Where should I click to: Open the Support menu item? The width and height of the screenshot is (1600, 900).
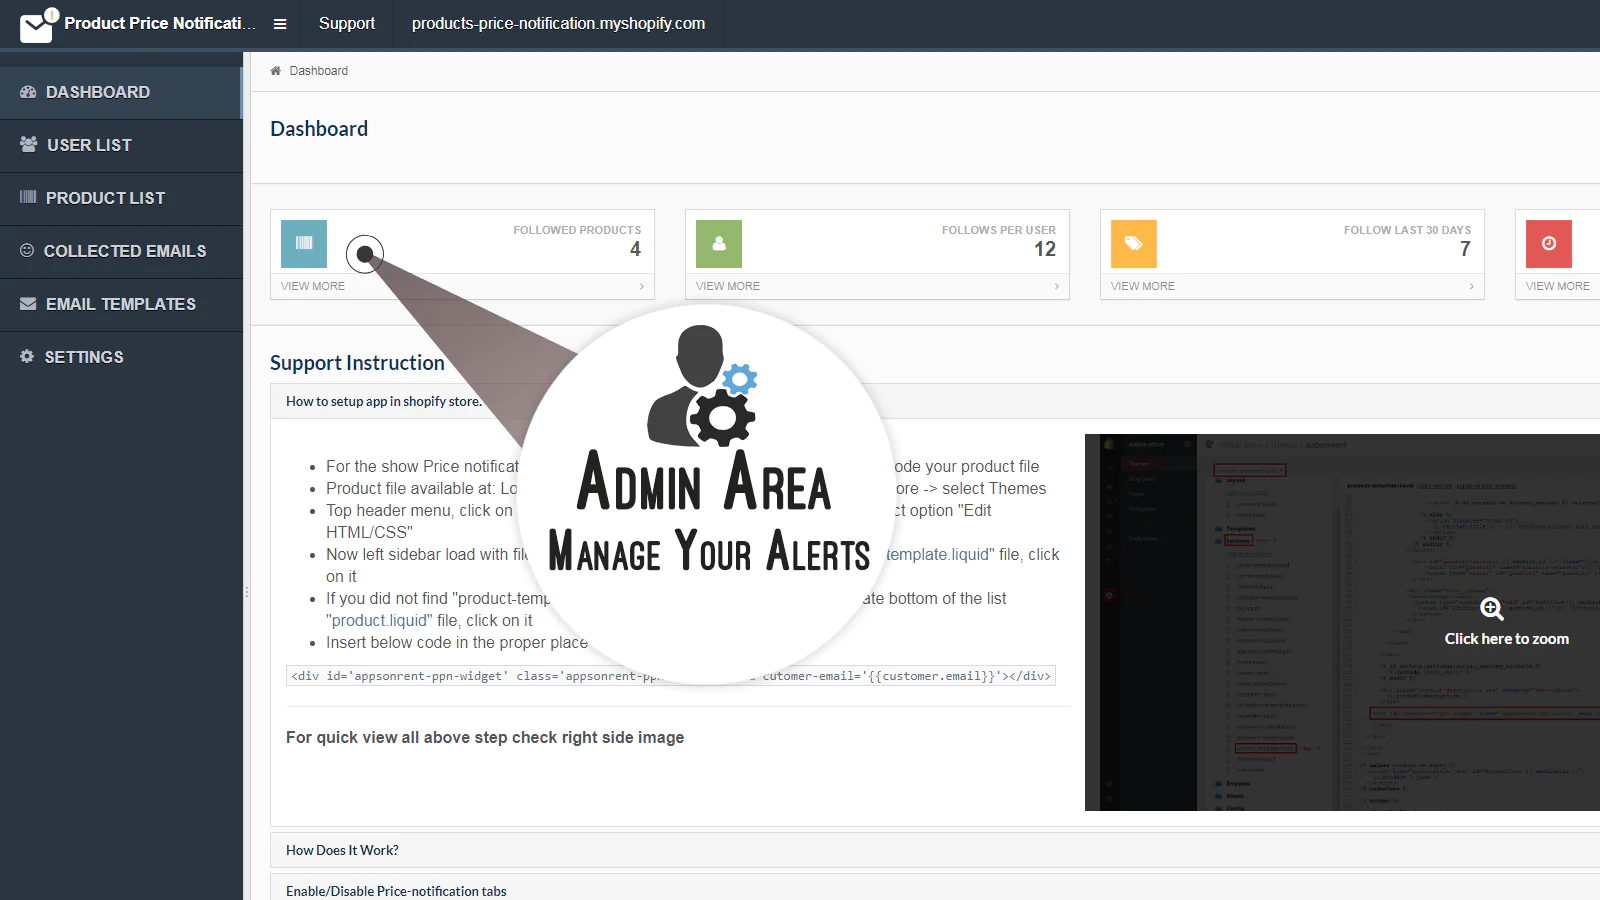pos(347,23)
